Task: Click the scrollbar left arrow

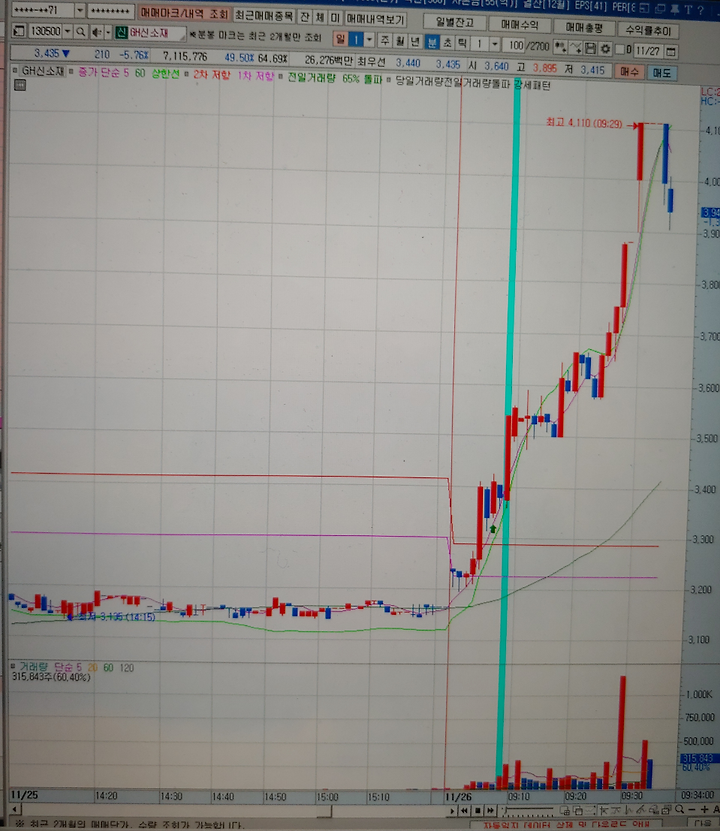Action: (15, 809)
